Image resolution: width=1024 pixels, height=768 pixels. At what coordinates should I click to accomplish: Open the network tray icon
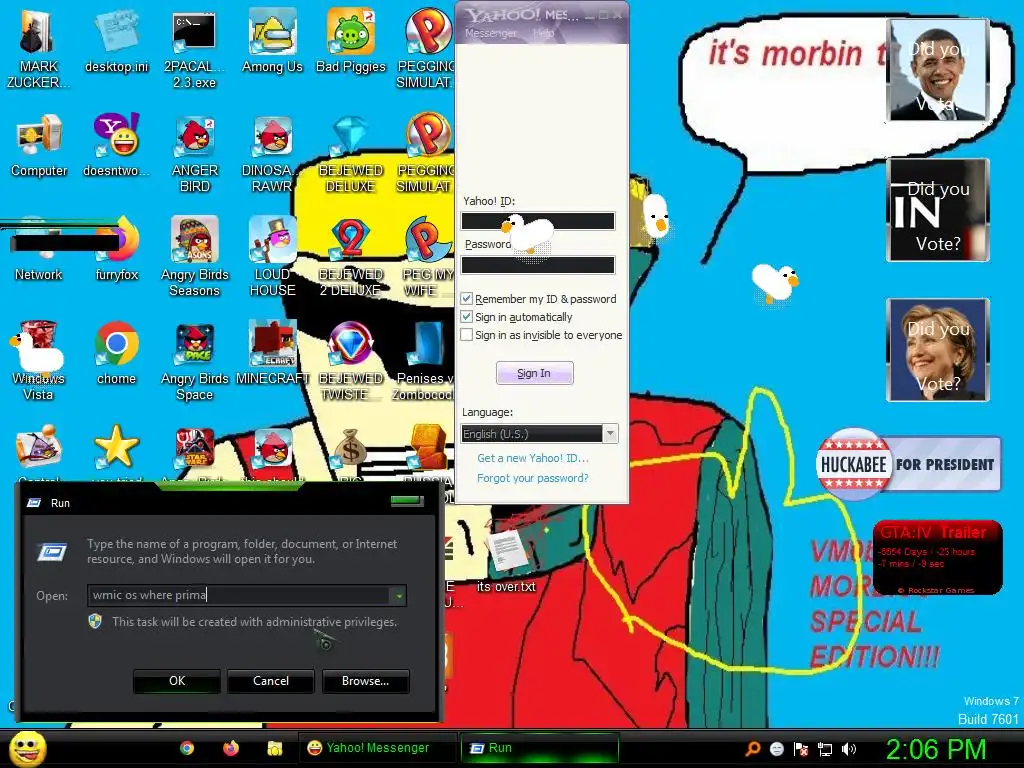click(x=825, y=749)
